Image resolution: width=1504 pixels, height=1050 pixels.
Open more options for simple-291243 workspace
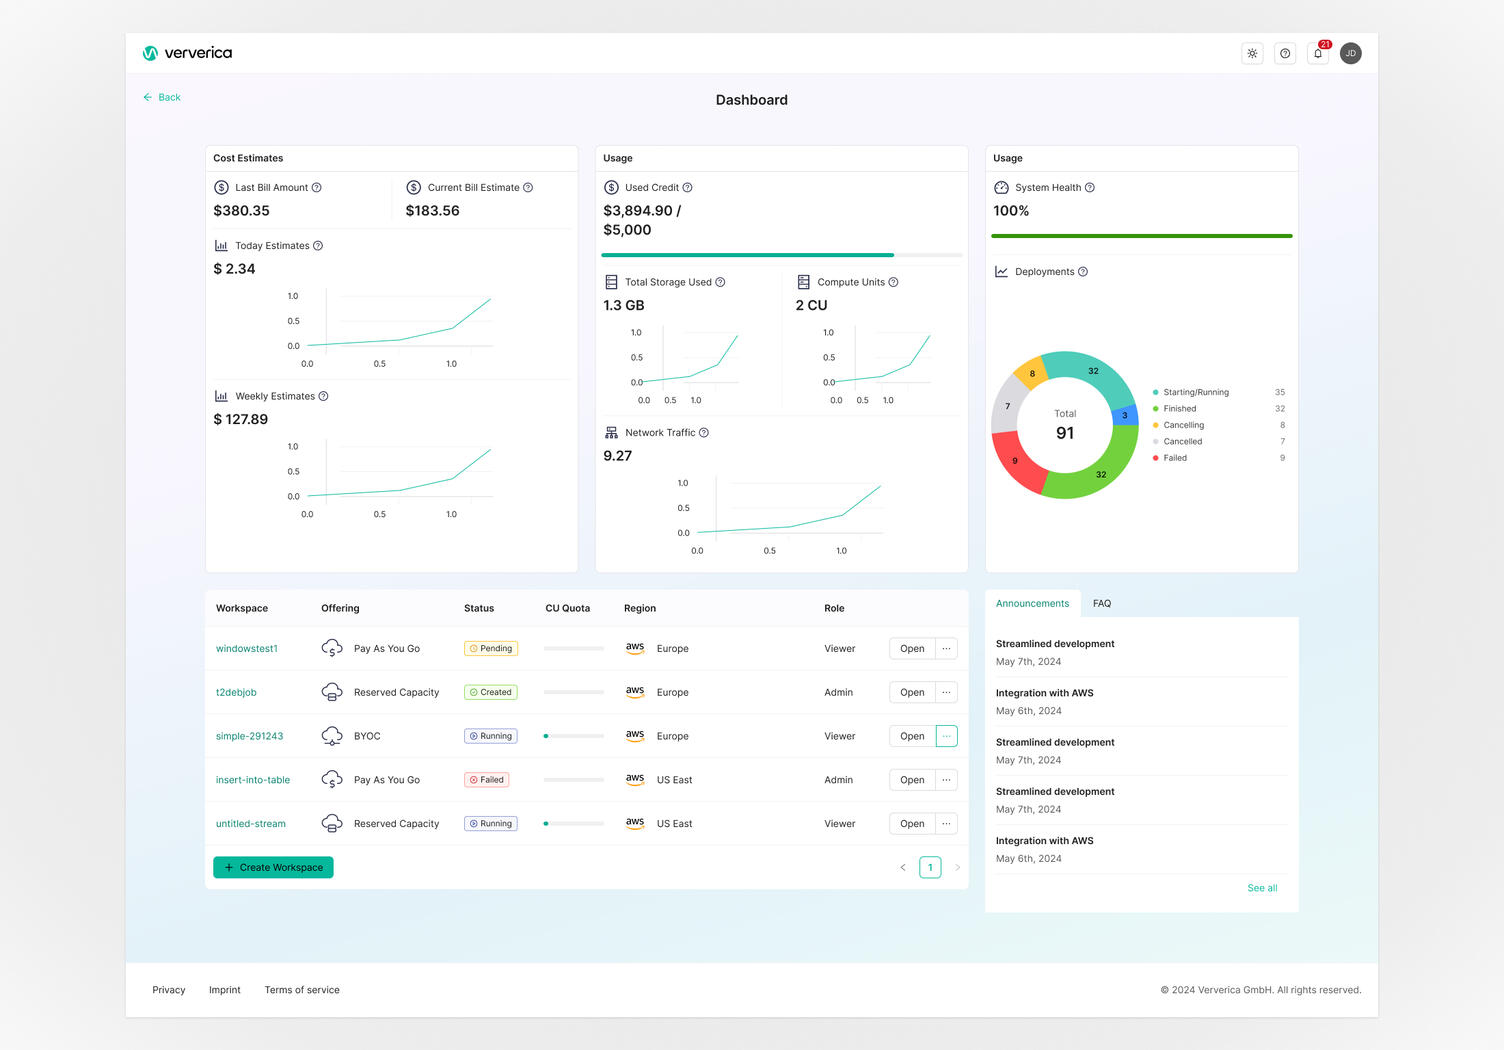(946, 735)
